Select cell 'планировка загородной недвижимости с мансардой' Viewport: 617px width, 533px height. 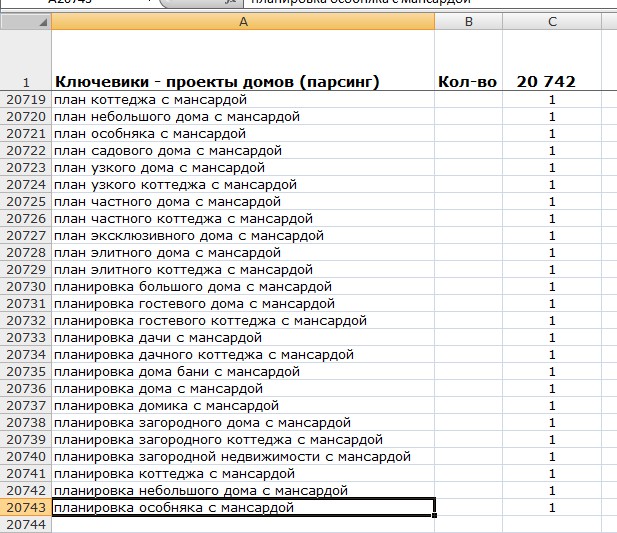click(x=243, y=456)
